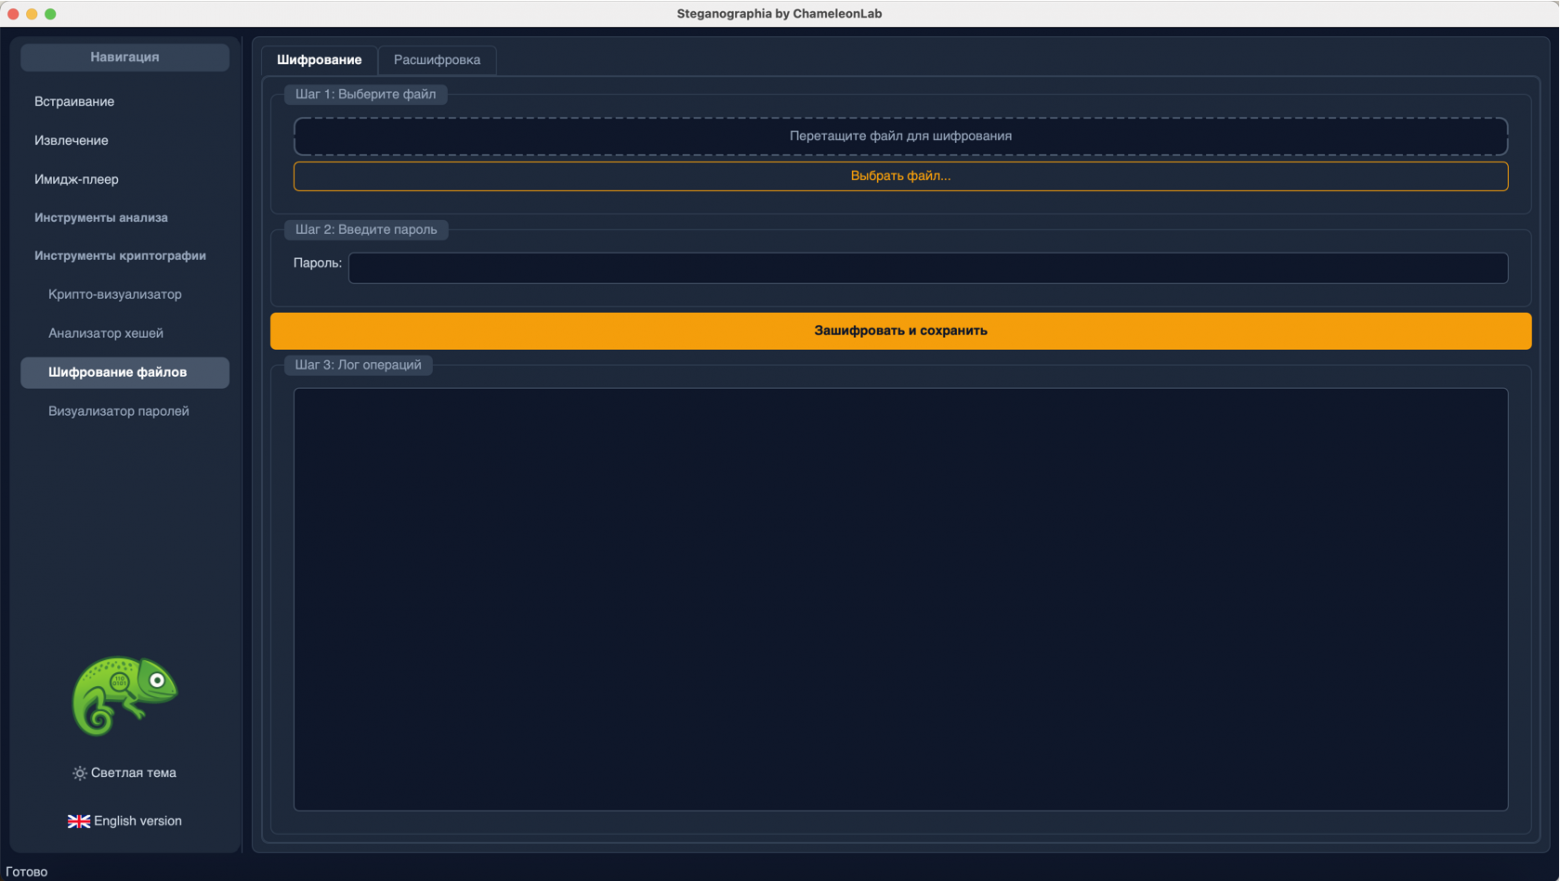Go to Извлечение page
The height and width of the screenshot is (881, 1560).
[x=71, y=141]
